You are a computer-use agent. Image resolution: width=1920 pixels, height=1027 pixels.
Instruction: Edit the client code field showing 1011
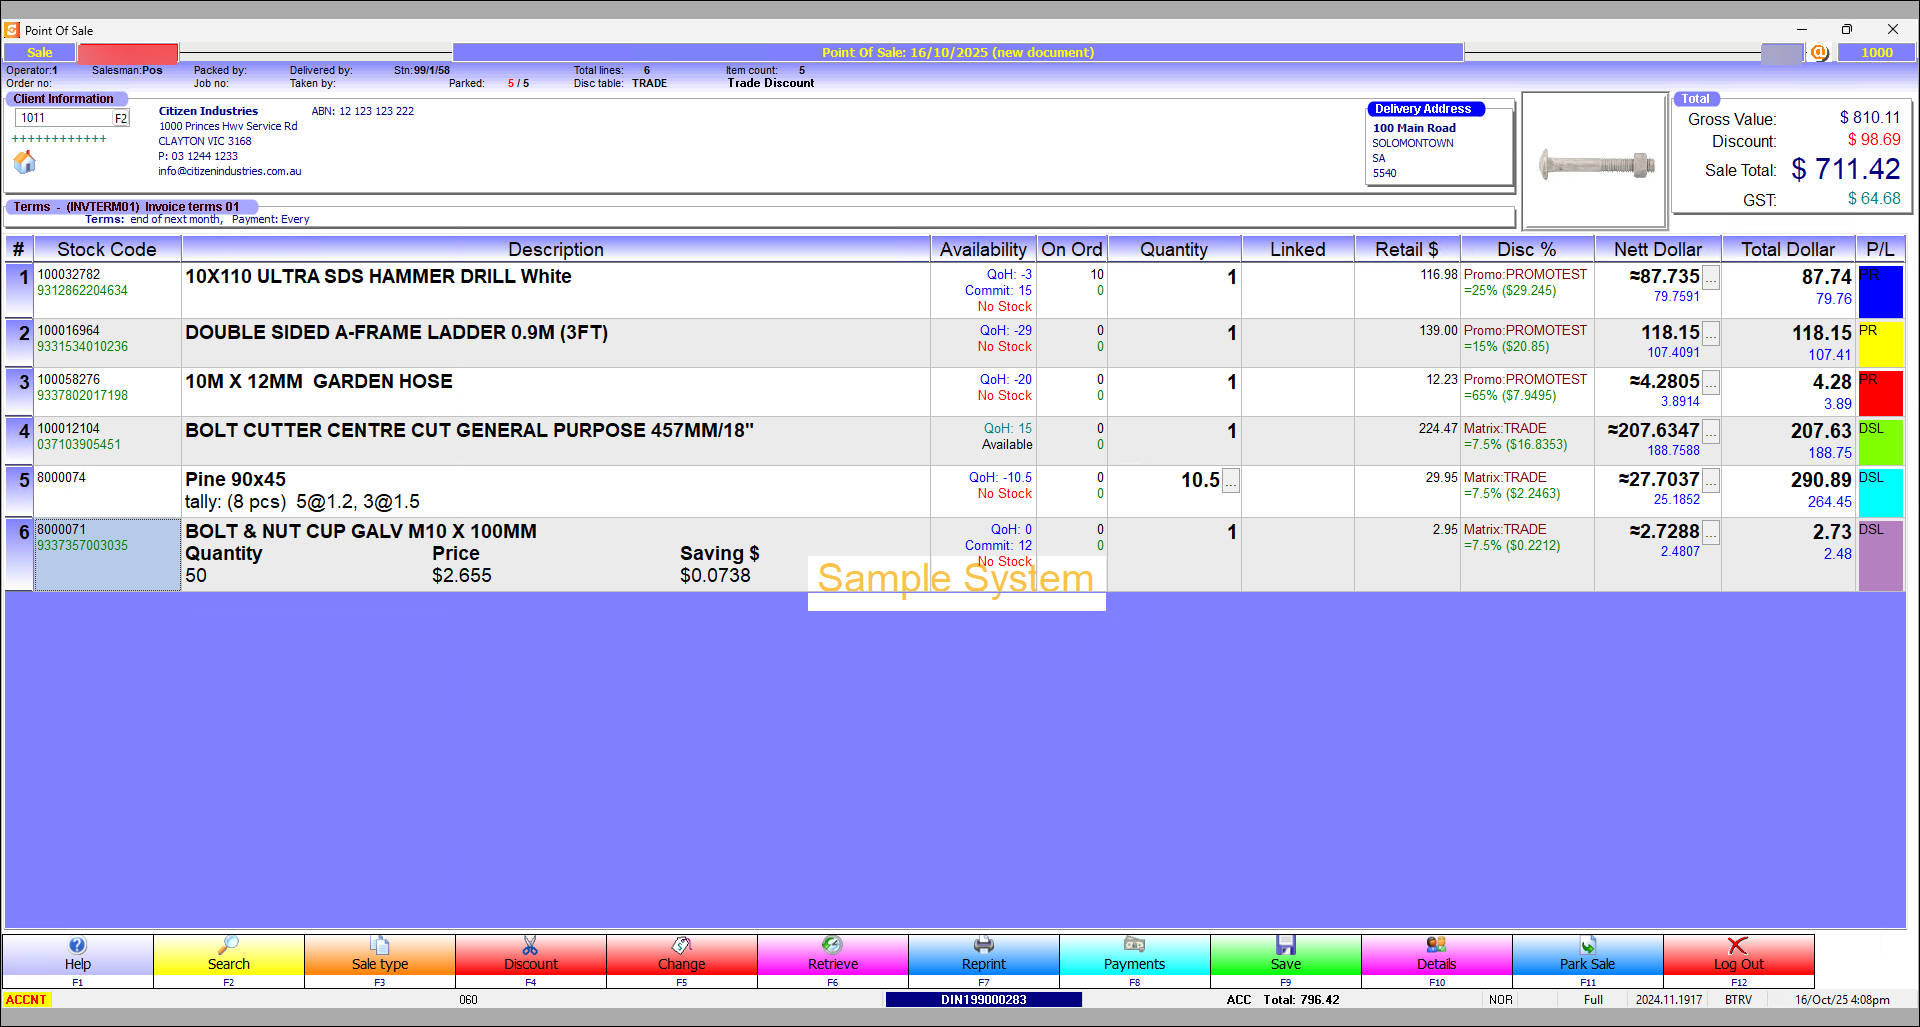click(62, 117)
